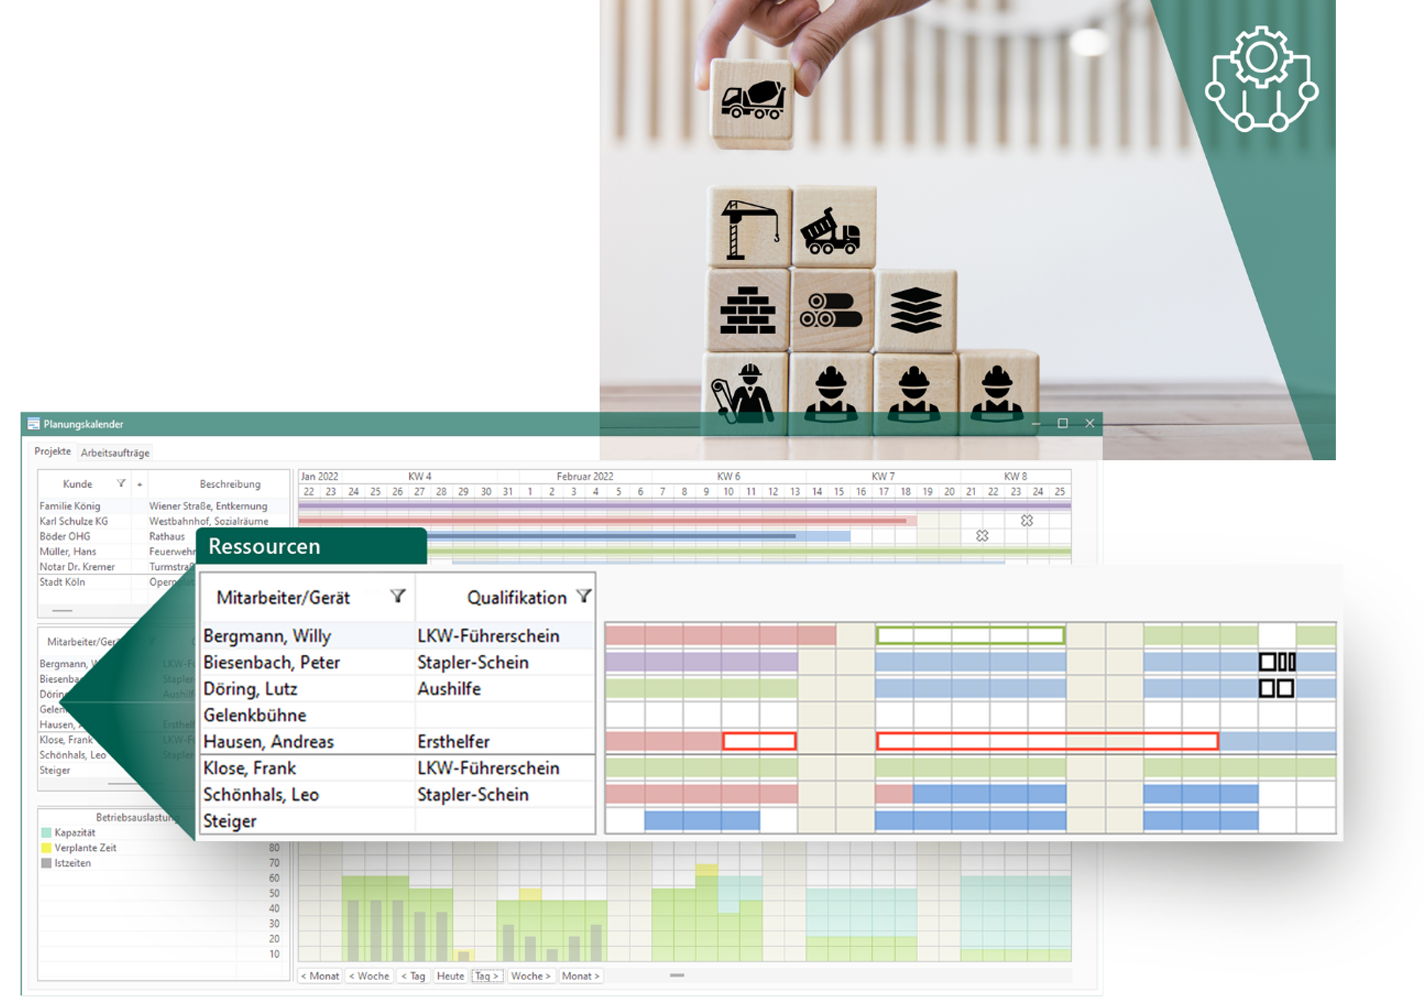Viewport: 1424px width, 1000px height.
Task: Click the Februar 2022 month header
Action: [x=585, y=477]
